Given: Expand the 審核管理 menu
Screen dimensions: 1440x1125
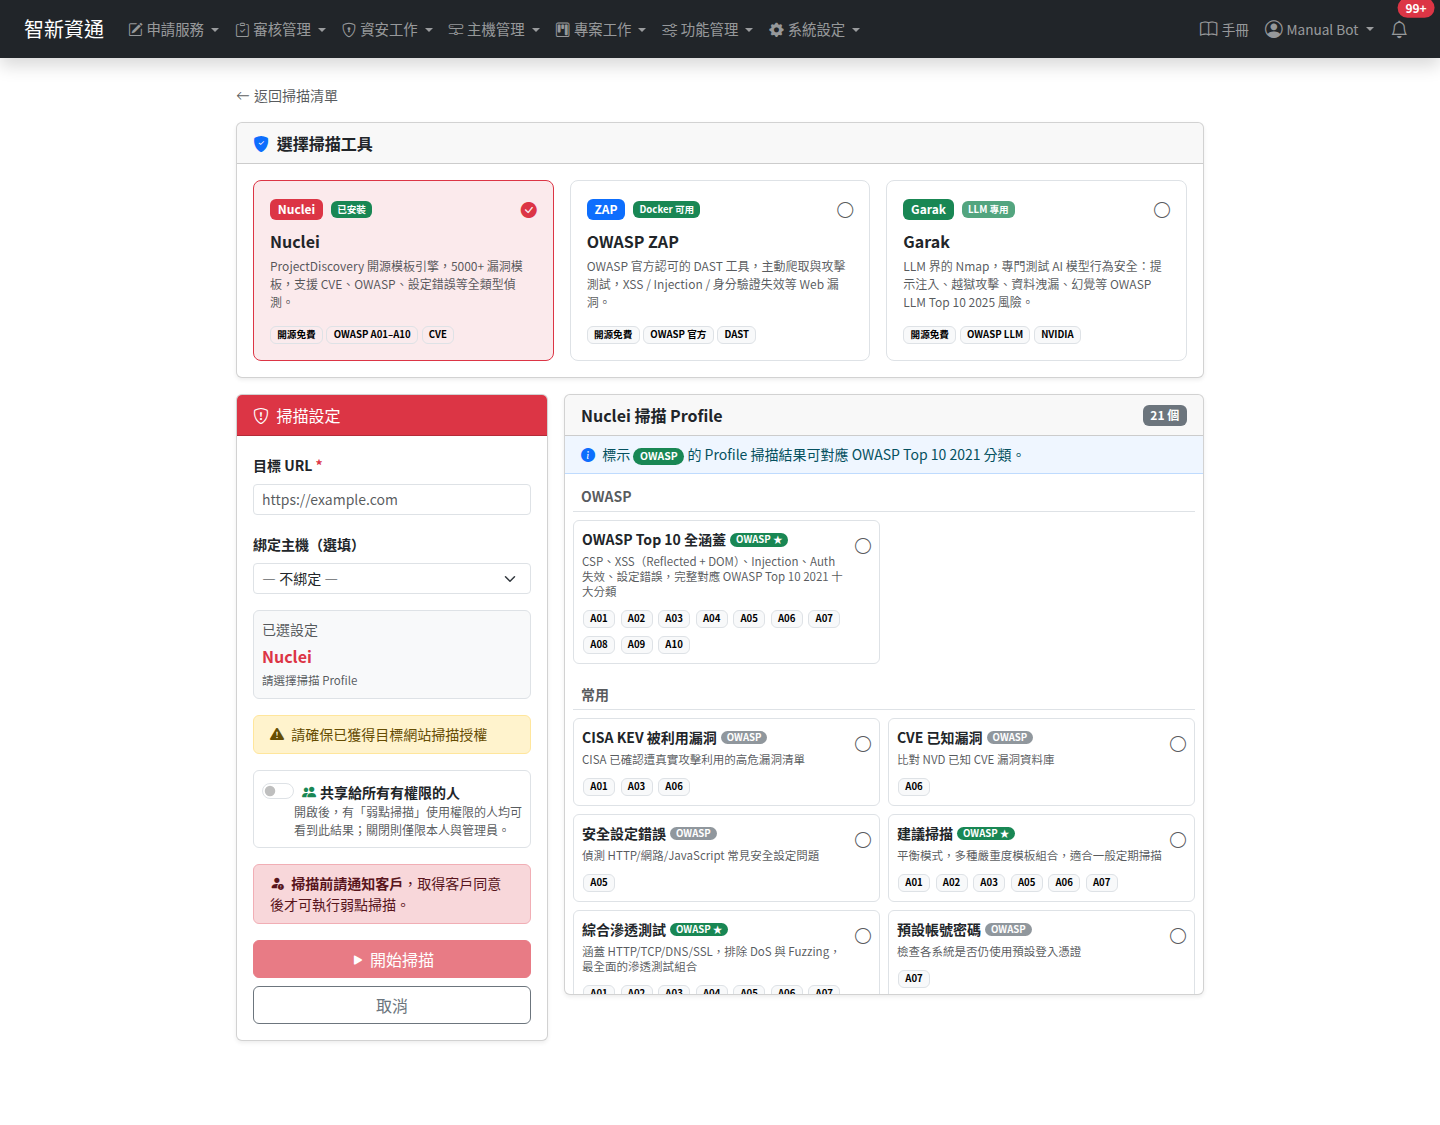Looking at the screenshot, I should pyautogui.click(x=281, y=30).
